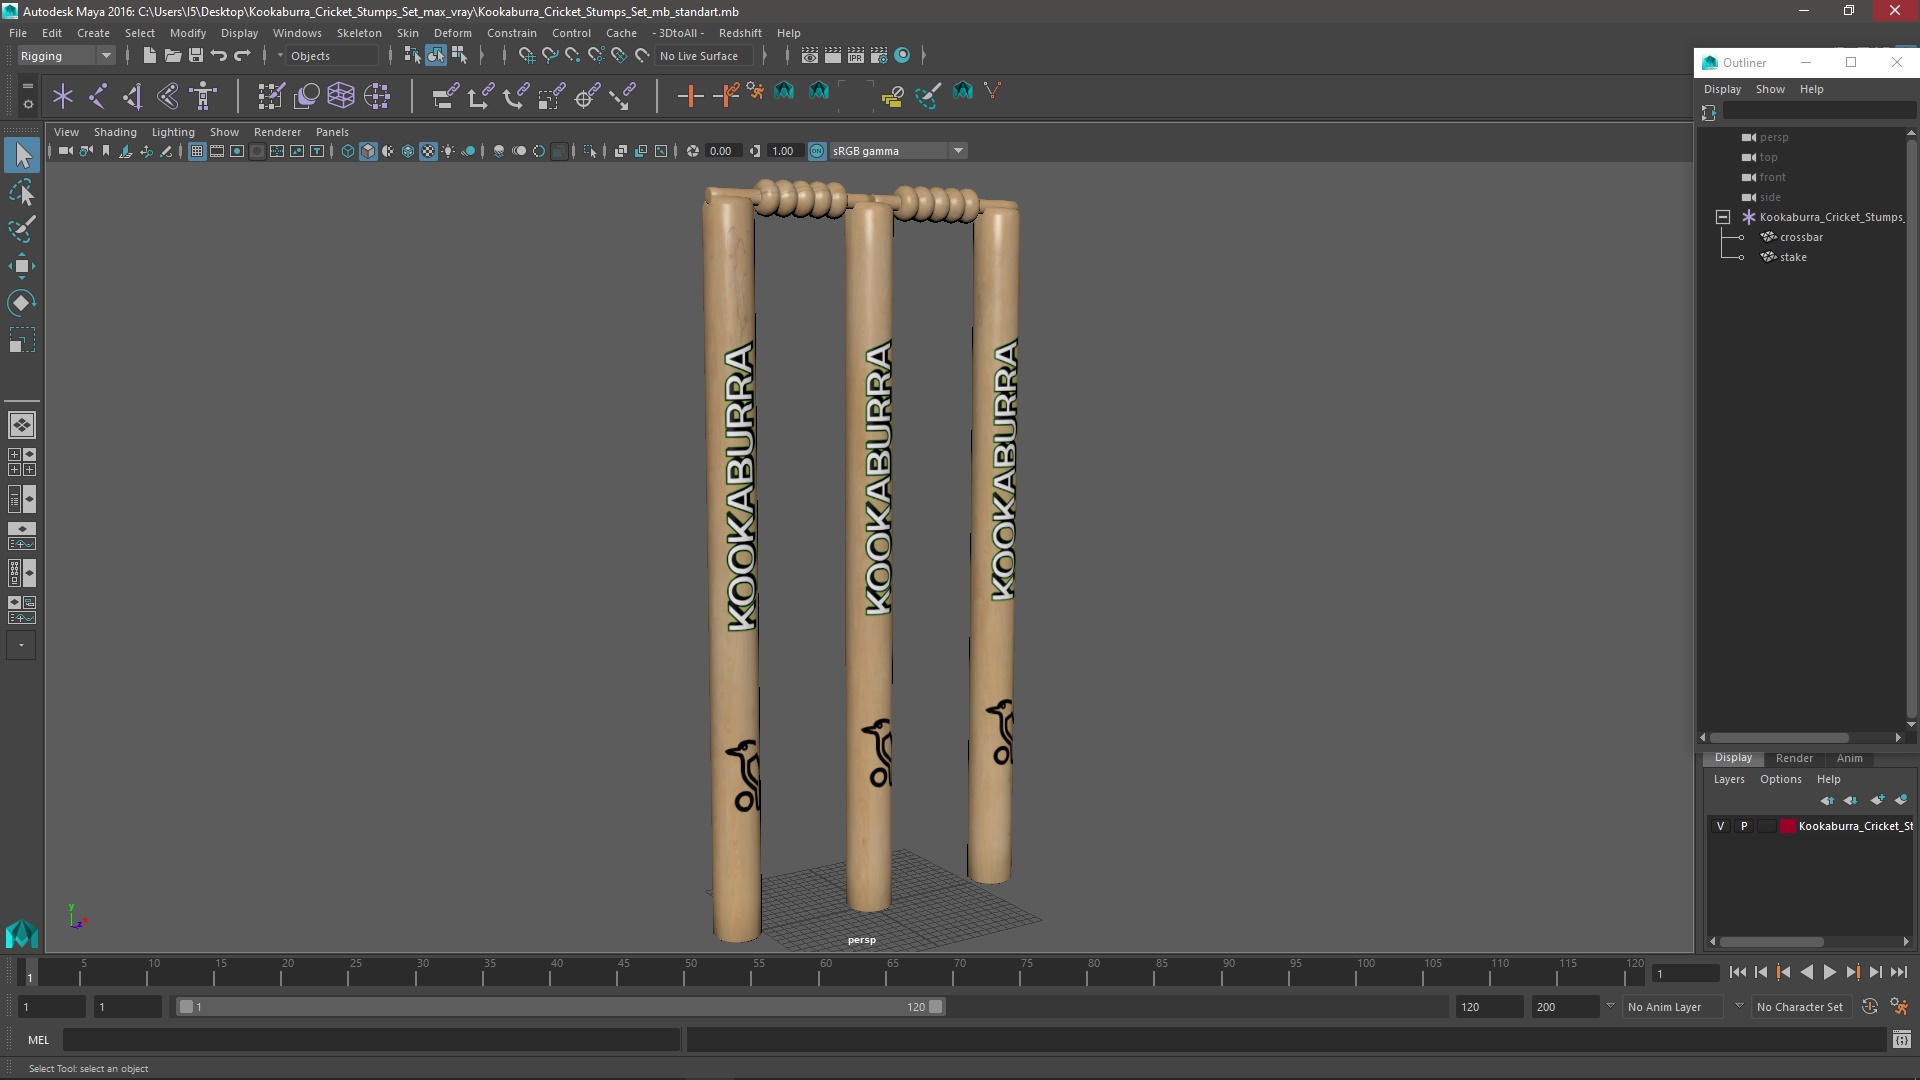Open Outliner Show menu
The width and height of the screenshot is (1920, 1080).
click(x=1770, y=89)
